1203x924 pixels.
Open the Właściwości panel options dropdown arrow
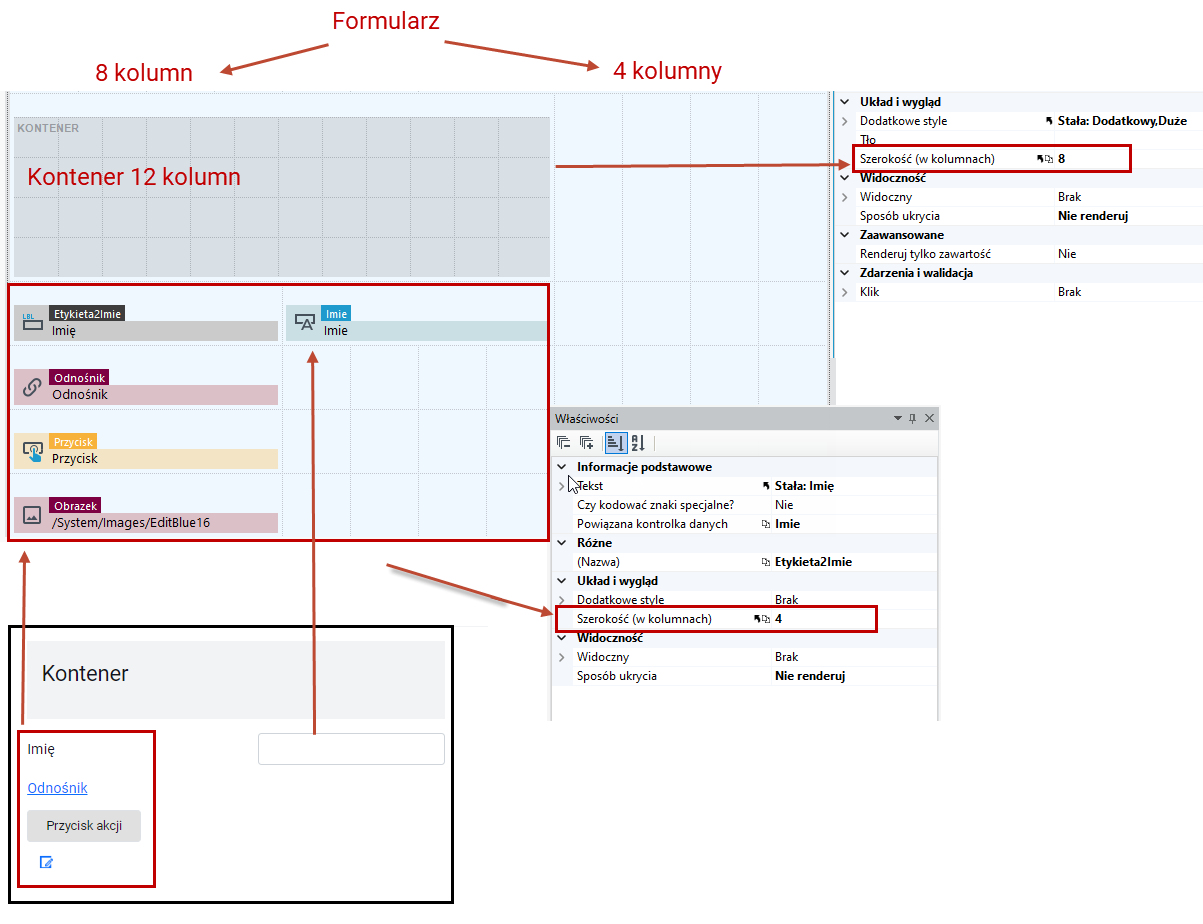click(896, 418)
